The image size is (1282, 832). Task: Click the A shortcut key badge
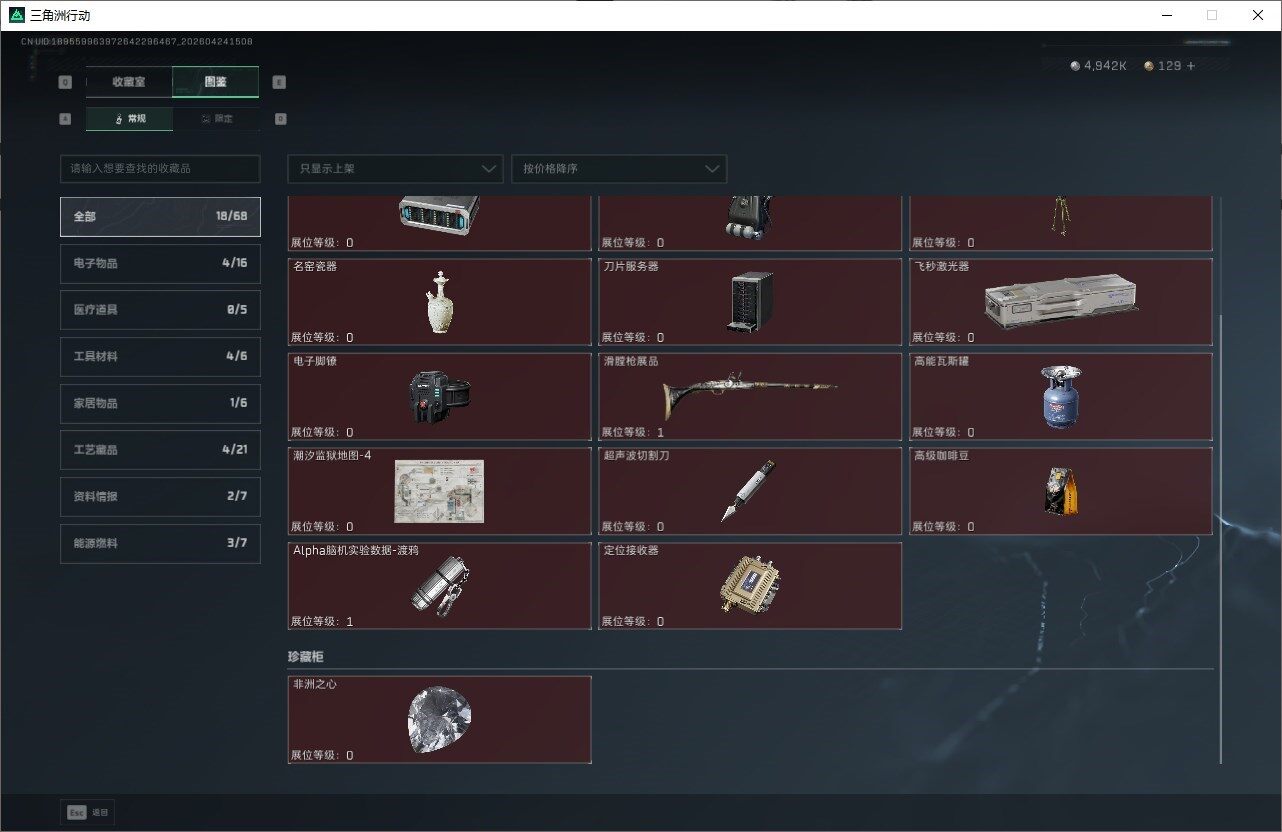click(65, 119)
